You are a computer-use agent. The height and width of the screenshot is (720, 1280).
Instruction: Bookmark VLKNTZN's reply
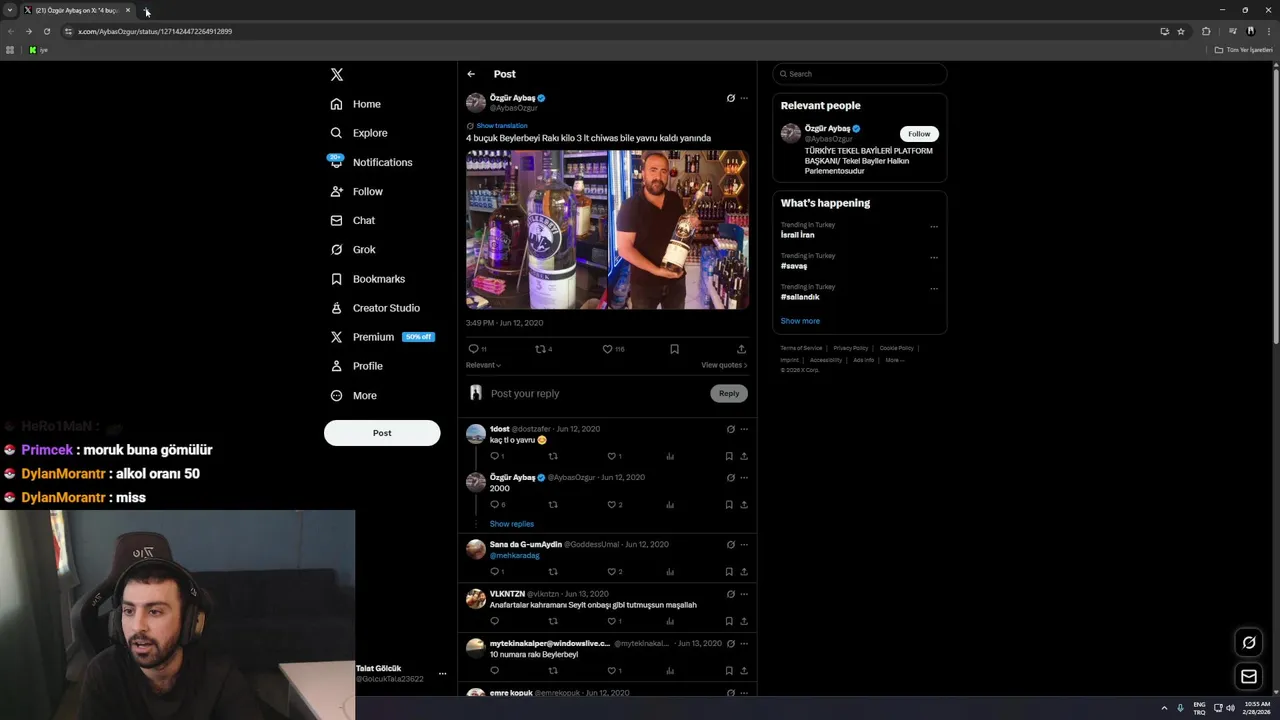729,621
